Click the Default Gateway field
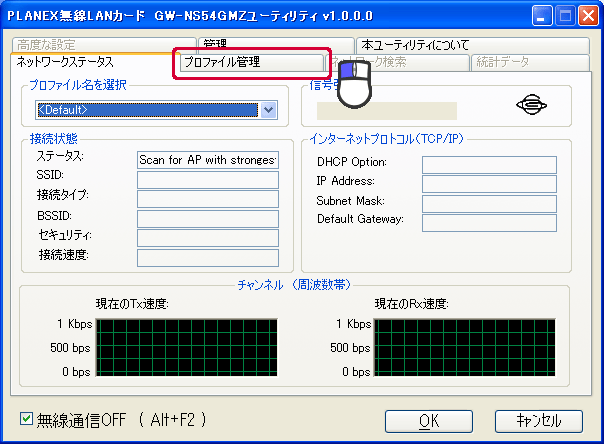 click(x=489, y=223)
